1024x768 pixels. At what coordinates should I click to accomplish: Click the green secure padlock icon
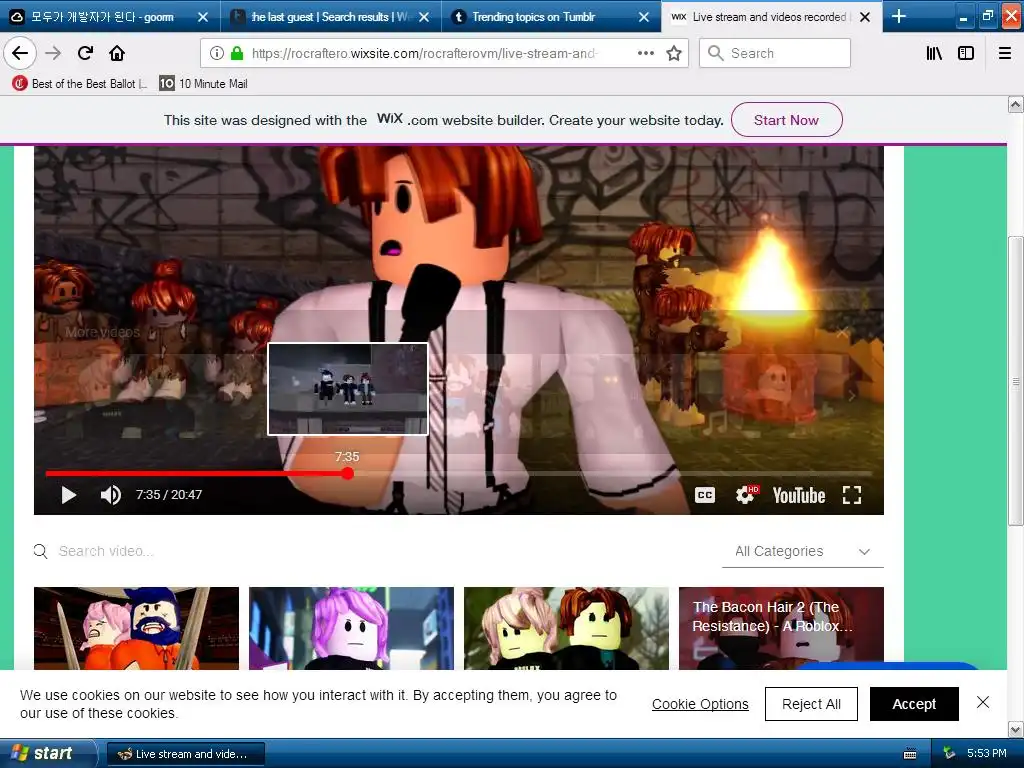pyautogui.click(x=237, y=54)
